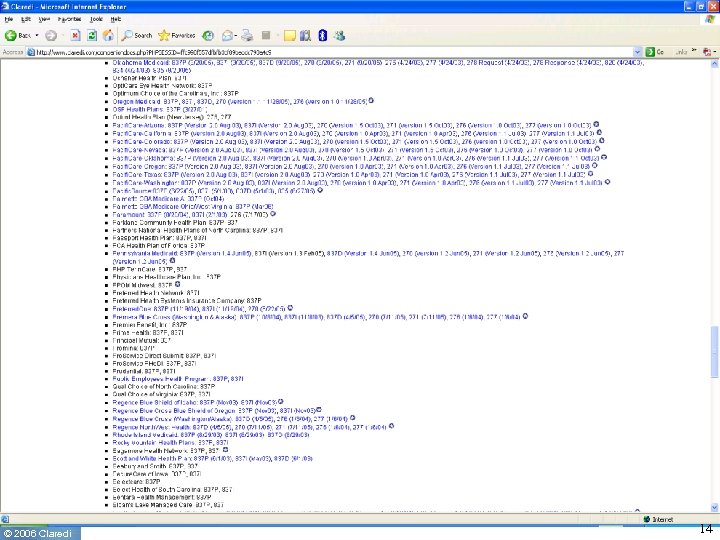The width and height of the screenshot is (720, 540).
Task: Open the Help menu
Action: (116, 19)
